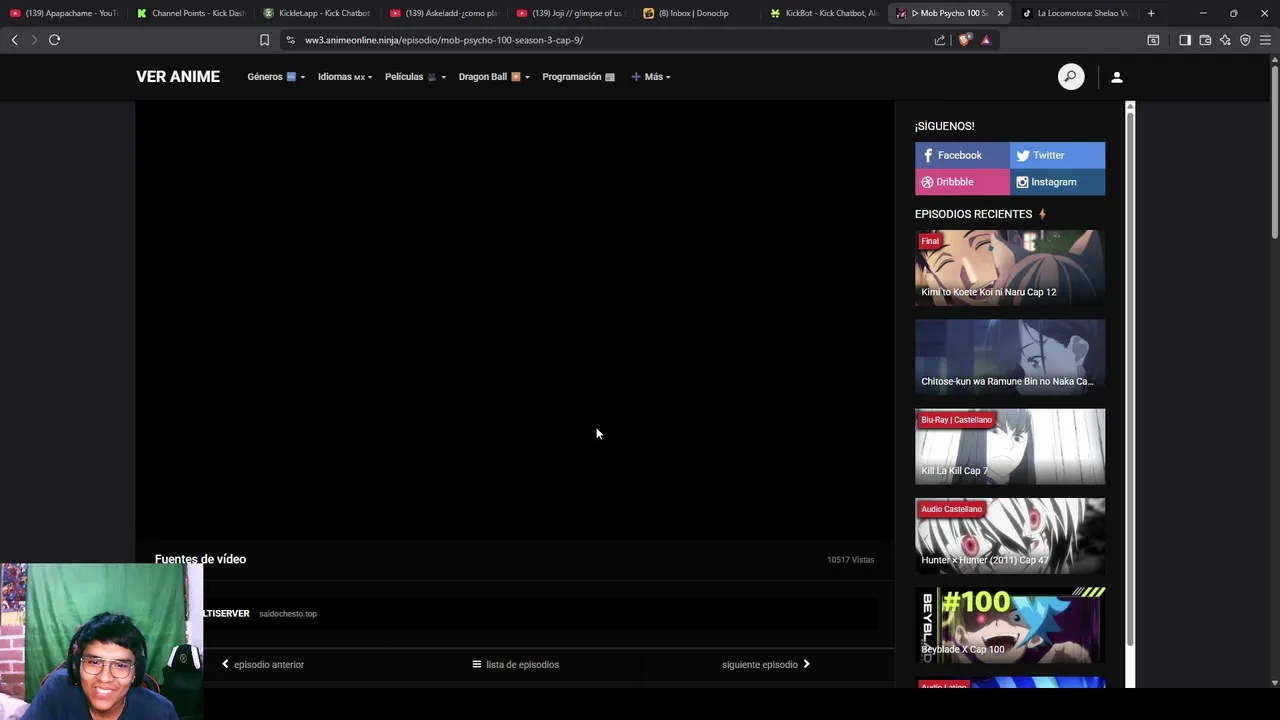This screenshot has height=720, width=1280.
Task: Open the Brave Wallet icon
Action: click(1205, 40)
